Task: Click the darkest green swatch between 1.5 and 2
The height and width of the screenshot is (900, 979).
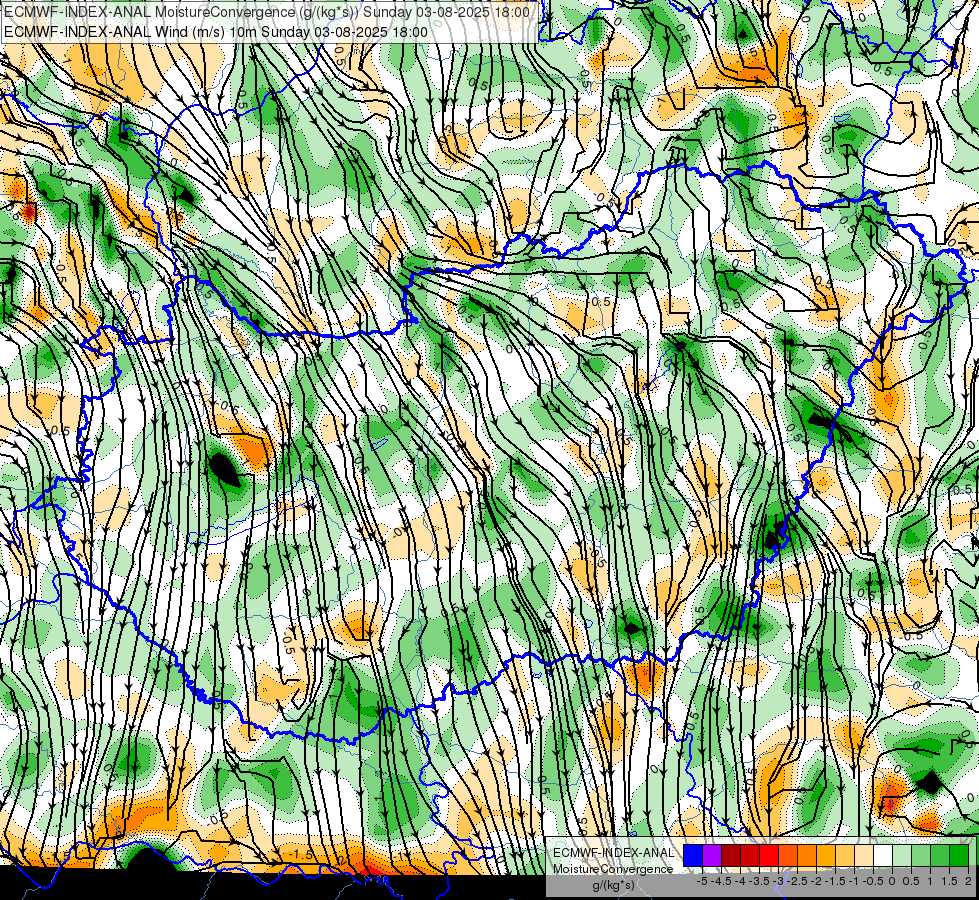Action: (x=959, y=856)
